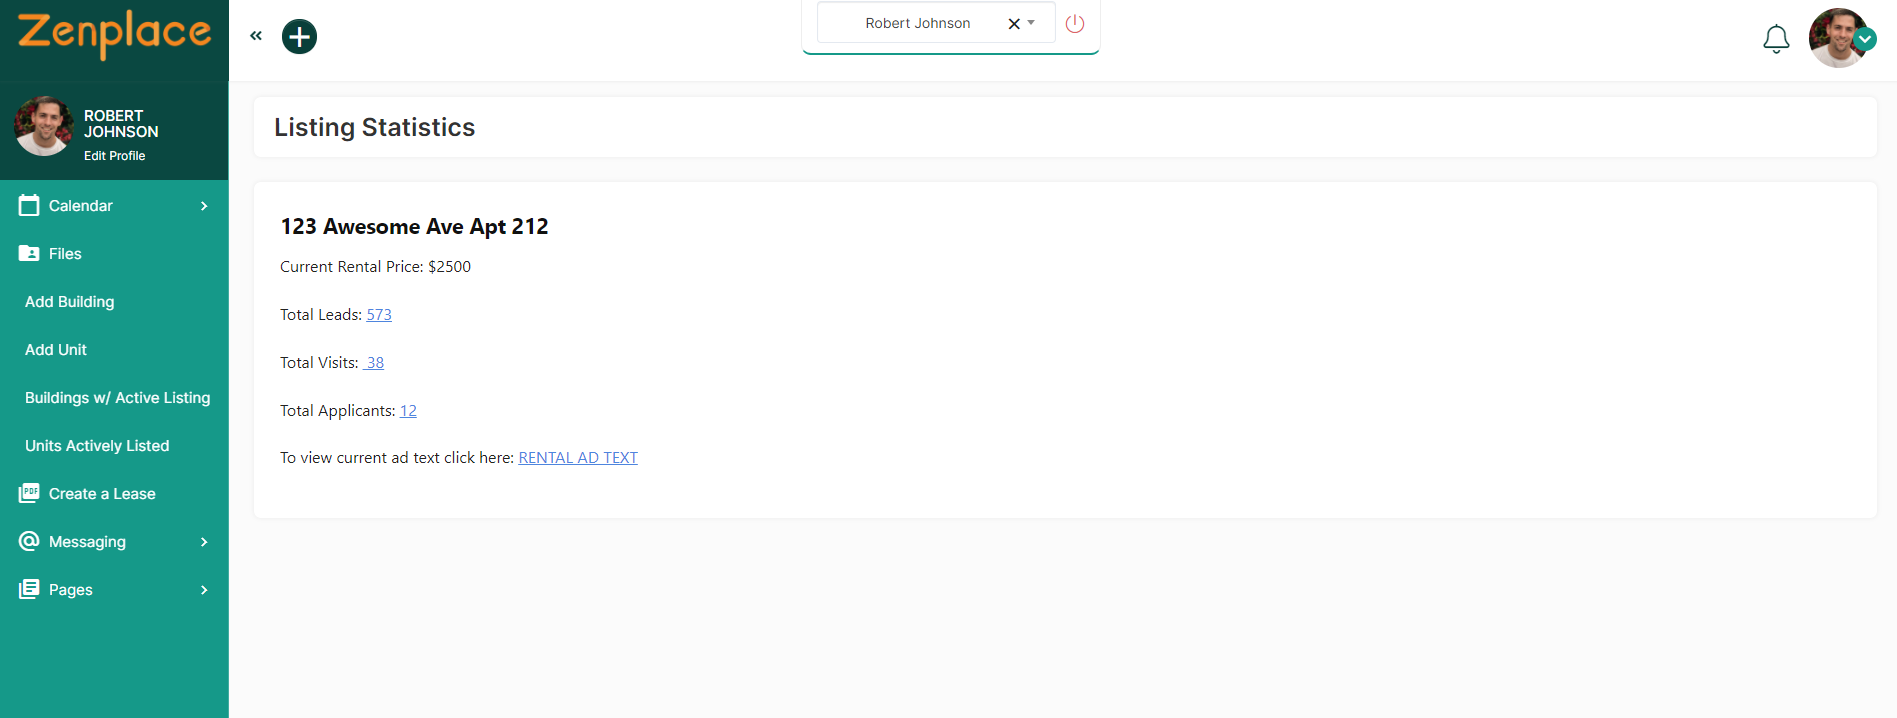
Task: Click the green chevron badge on avatar
Action: coord(1865,39)
